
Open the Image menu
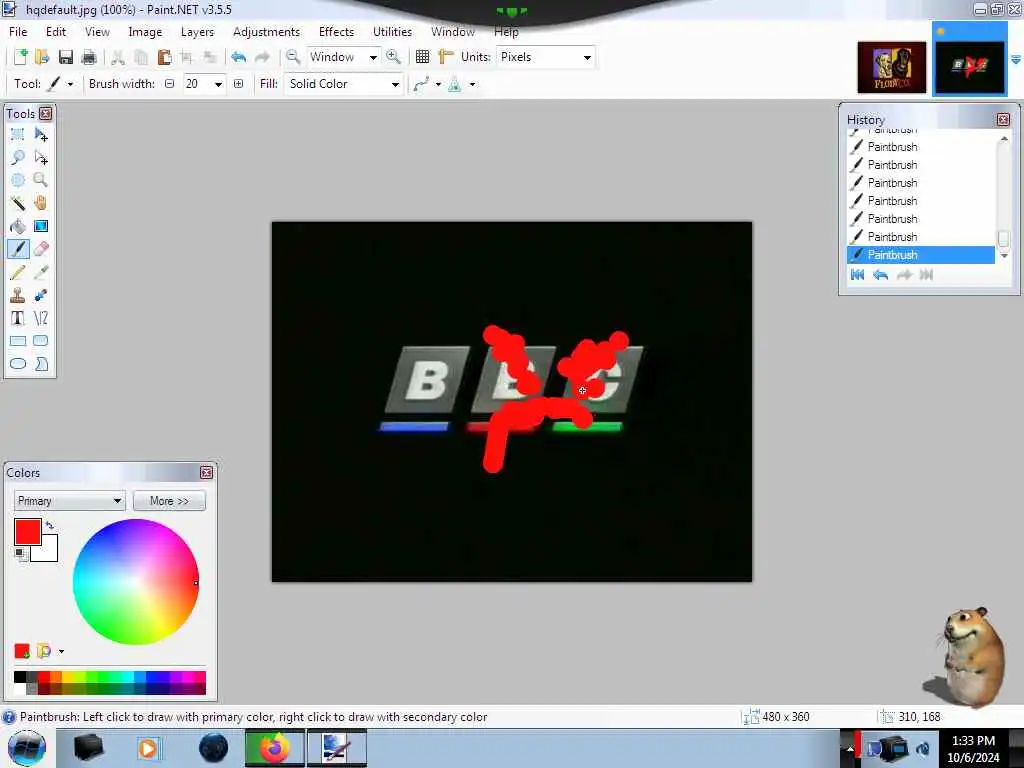tap(145, 32)
